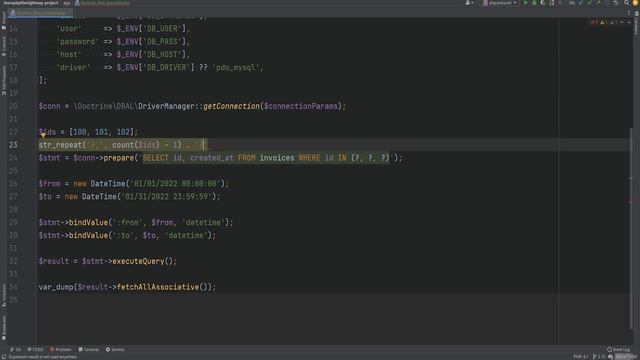640x360 pixels.
Task: Open Search Everywhere magnifier icon
Action: point(627,3)
